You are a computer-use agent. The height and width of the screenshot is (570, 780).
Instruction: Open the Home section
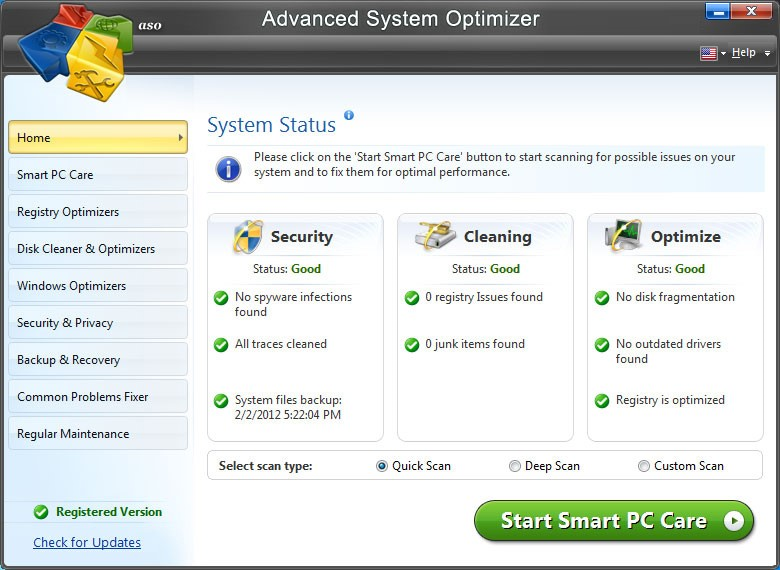click(x=98, y=137)
